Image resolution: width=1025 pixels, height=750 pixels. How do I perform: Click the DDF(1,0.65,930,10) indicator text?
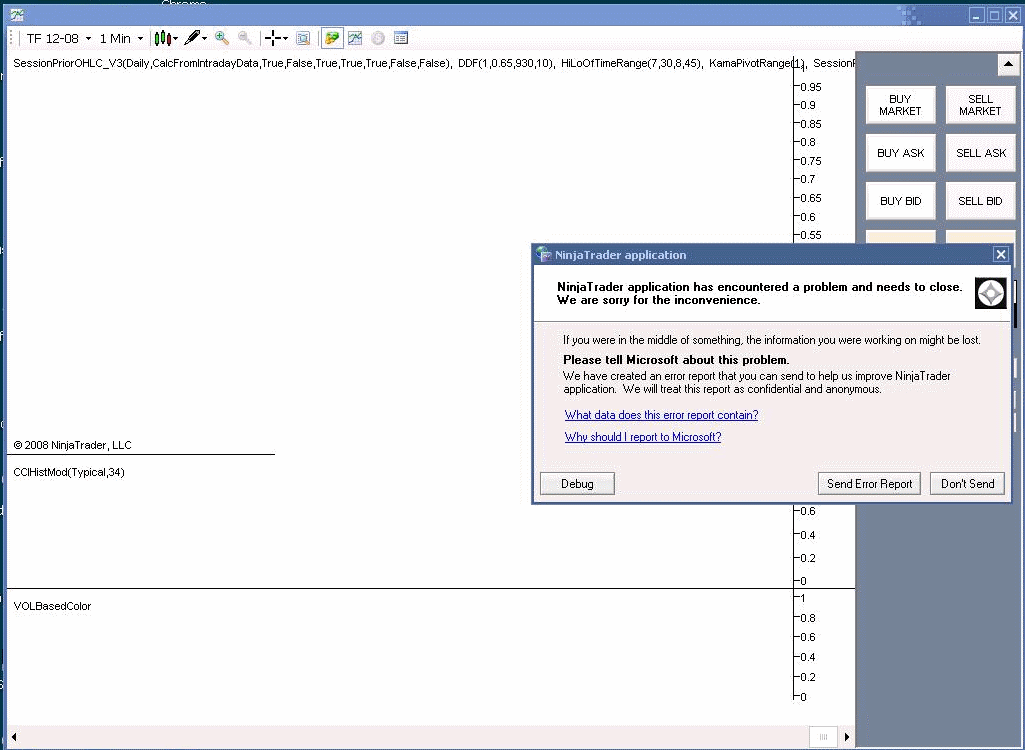pyautogui.click(x=506, y=63)
